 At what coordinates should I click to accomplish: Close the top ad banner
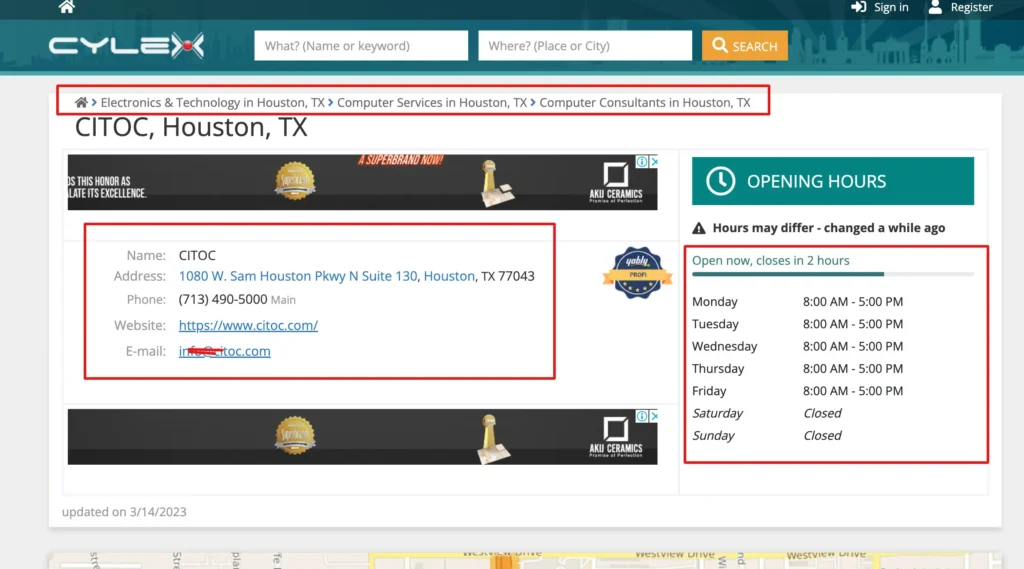pyautogui.click(x=654, y=162)
